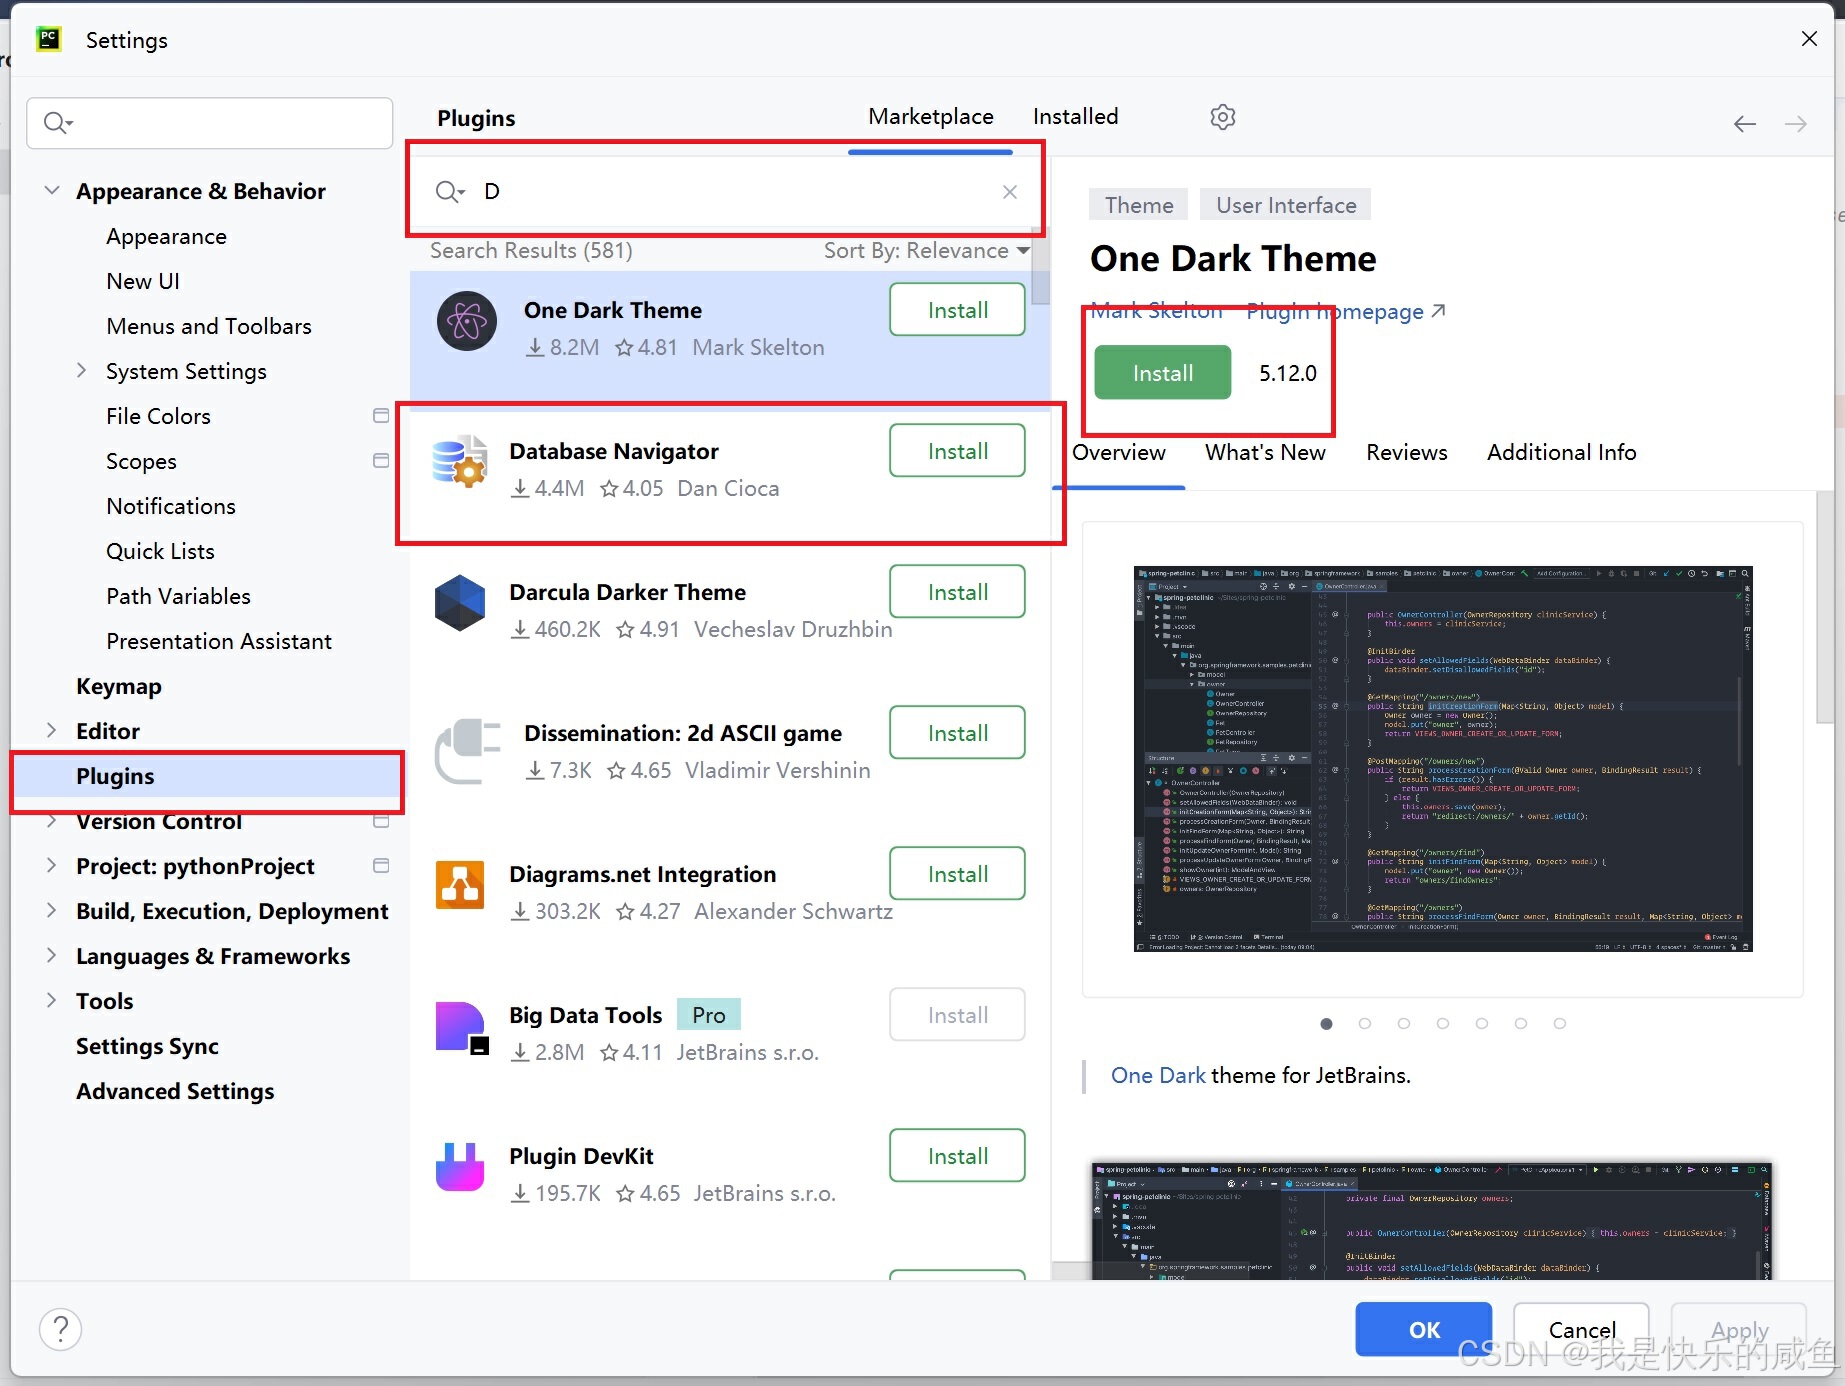The height and width of the screenshot is (1386, 1845).
Task: Click the settings search magnifier icon
Action: pyautogui.click(x=58, y=123)
